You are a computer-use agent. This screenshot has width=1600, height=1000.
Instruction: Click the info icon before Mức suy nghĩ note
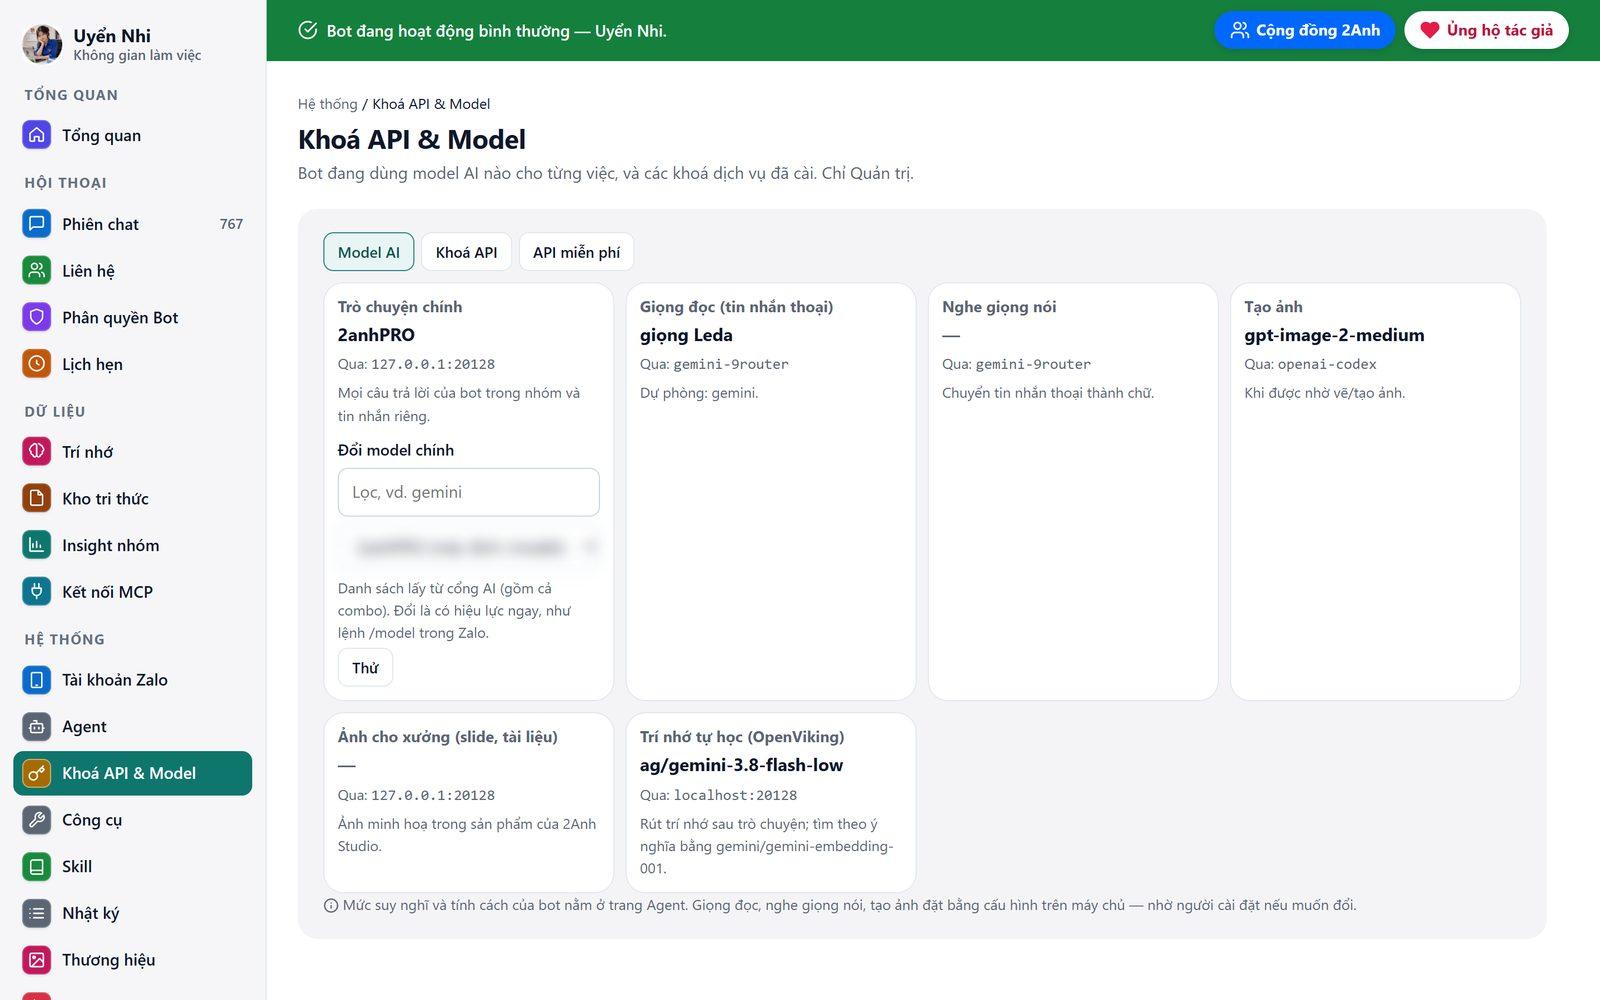[331, 906]
